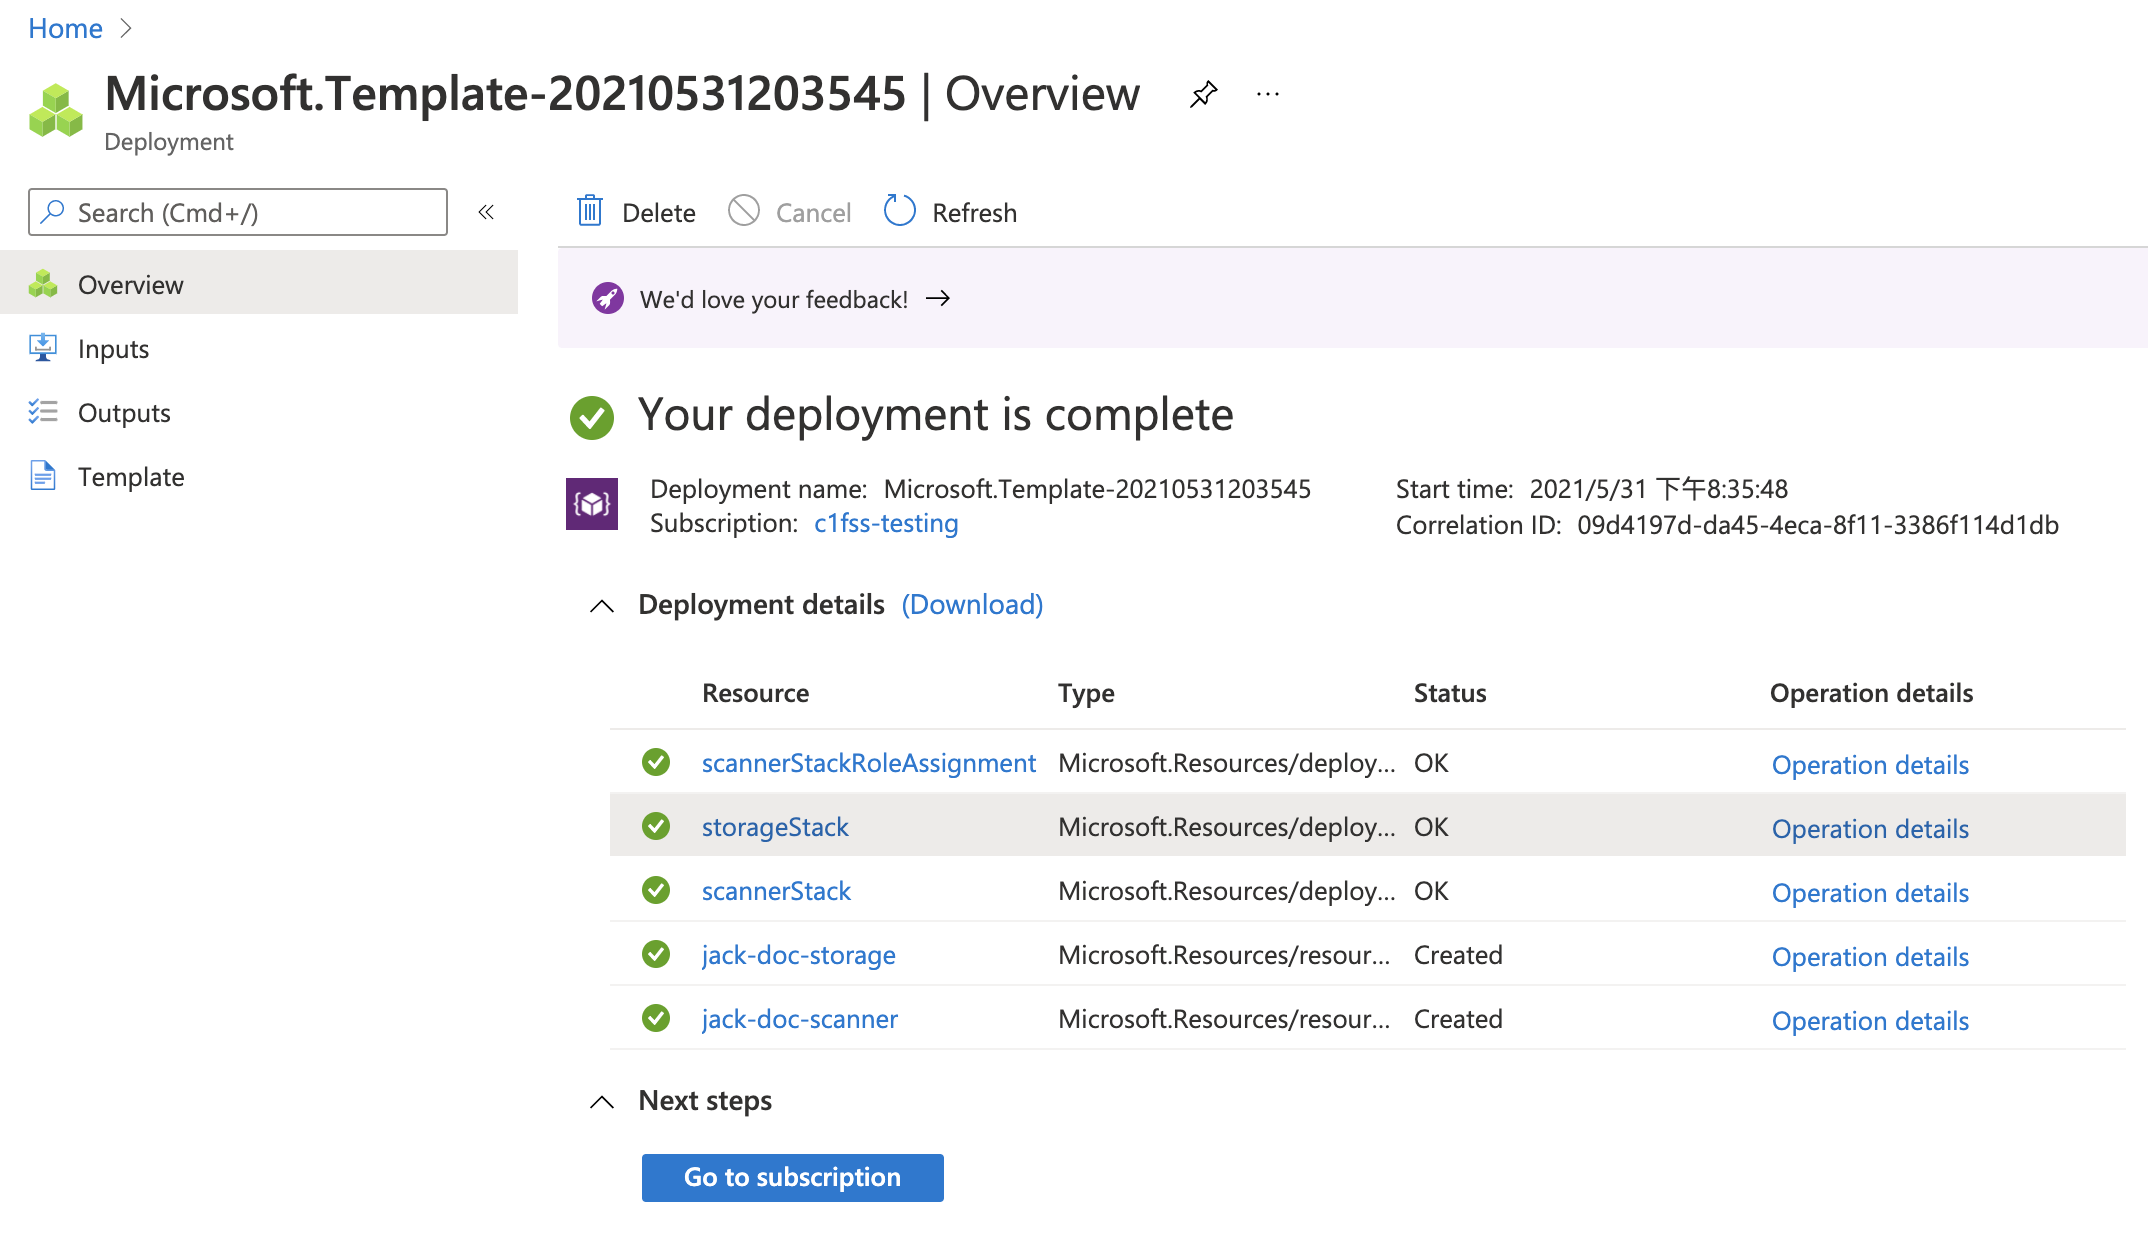
Task: Open Operation details for jack-doc-scanner
Action: (x=1870, y=1020)
